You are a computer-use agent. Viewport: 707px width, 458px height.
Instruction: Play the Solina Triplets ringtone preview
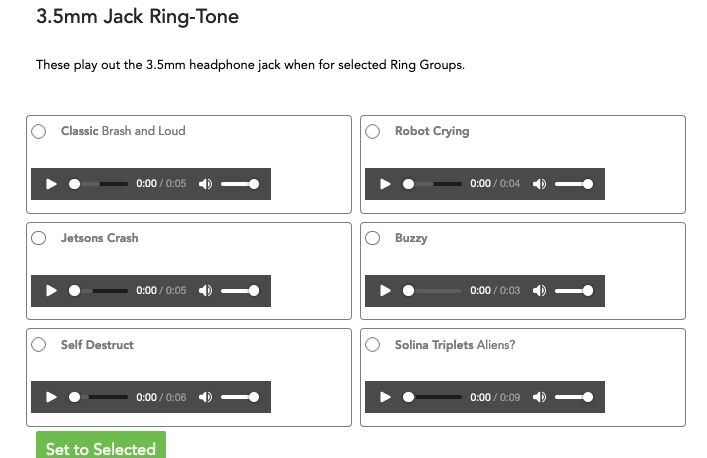[386, 397]
